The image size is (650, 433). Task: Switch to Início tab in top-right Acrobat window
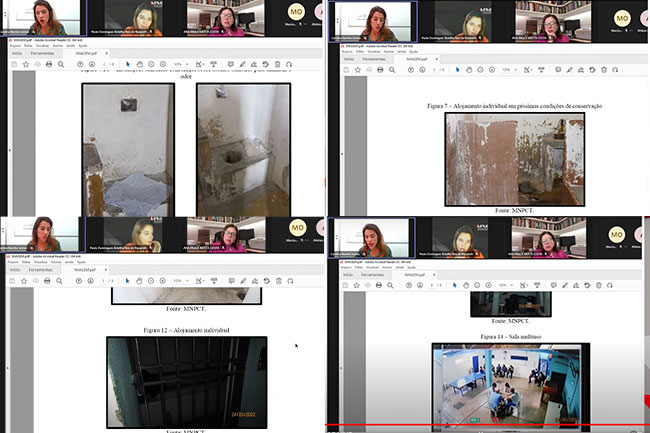[349, 59]
